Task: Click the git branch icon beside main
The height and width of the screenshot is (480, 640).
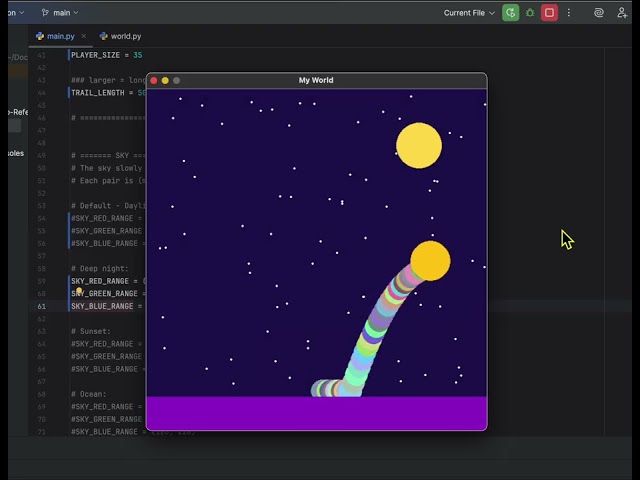Action: (45, 13)
